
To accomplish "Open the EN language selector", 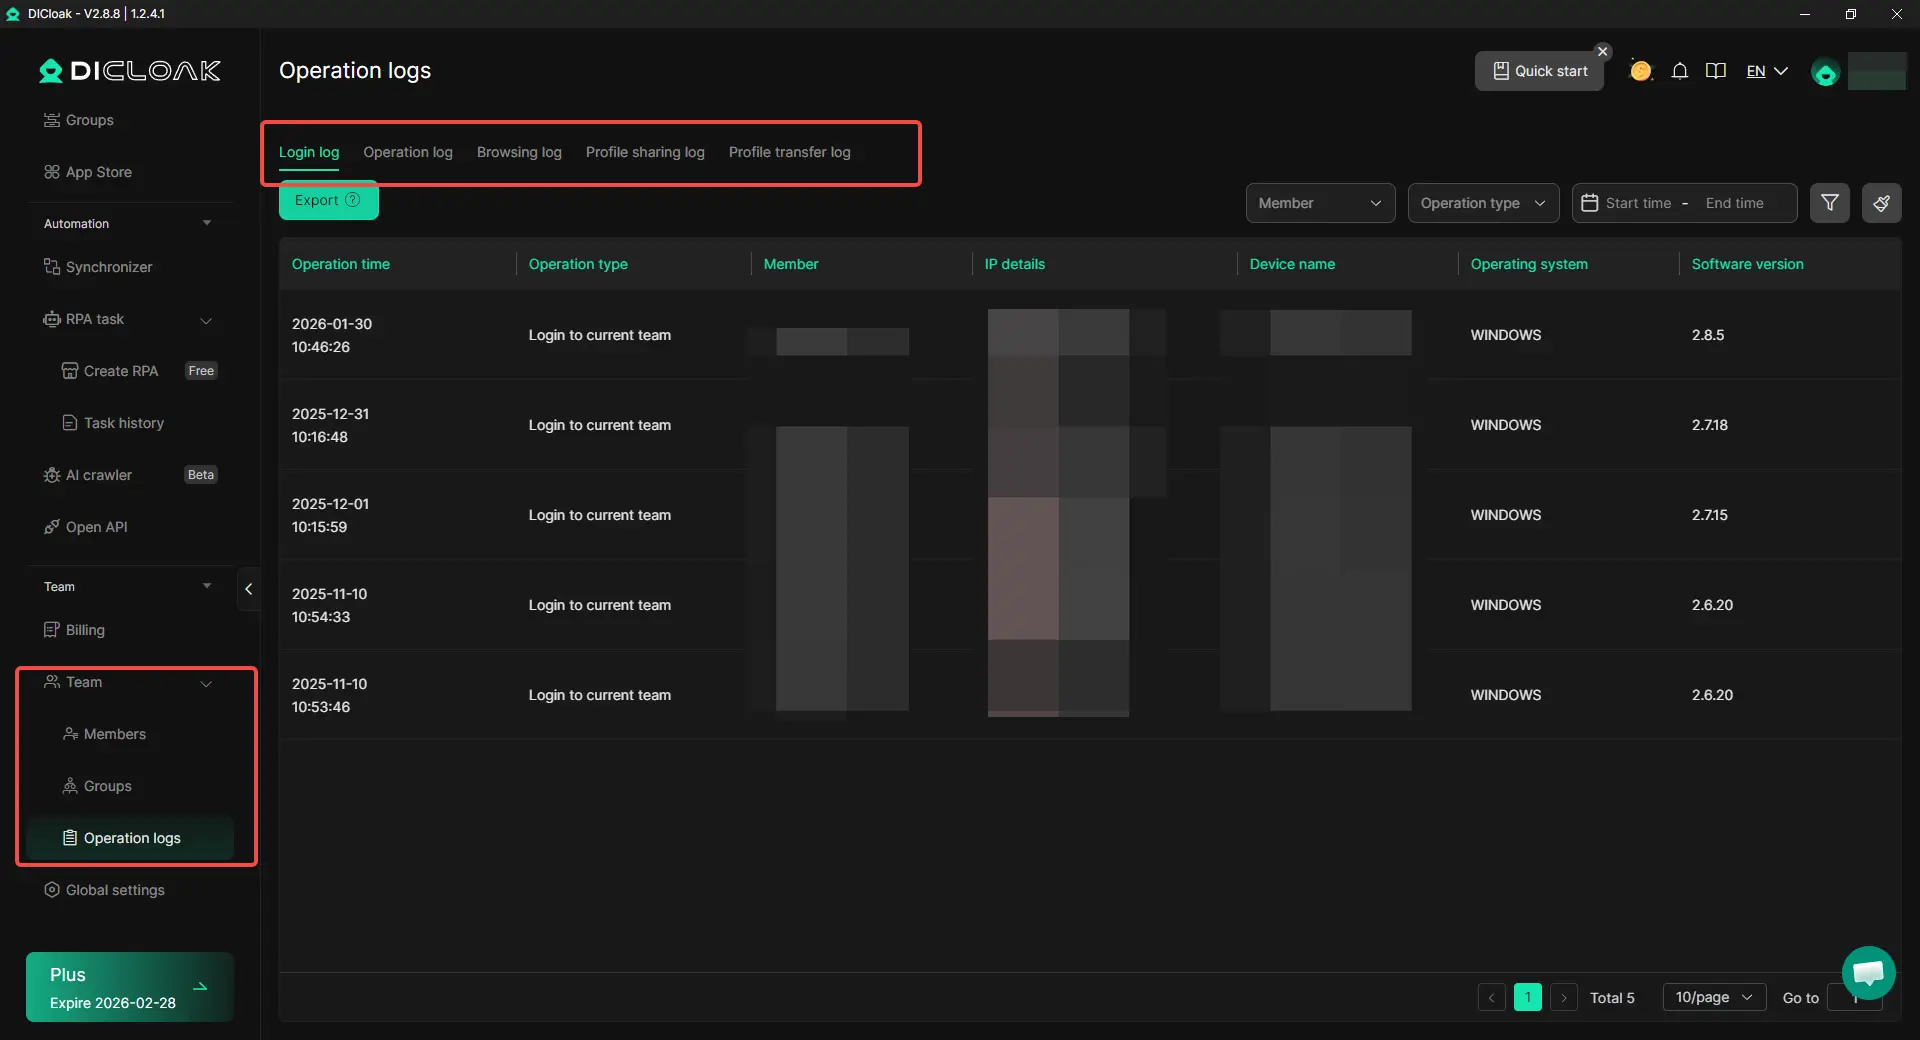I will tap(1766, 71).
